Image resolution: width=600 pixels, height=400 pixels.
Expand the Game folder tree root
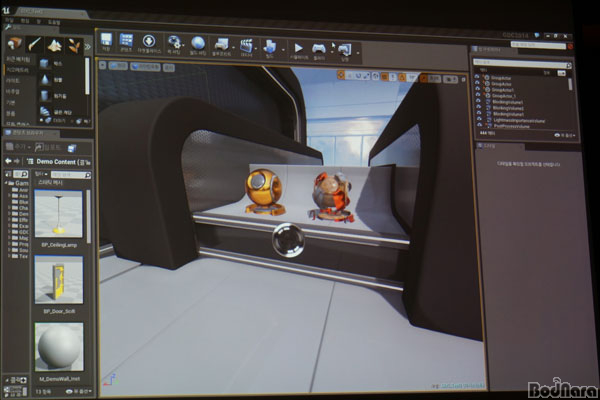[6, 183]
